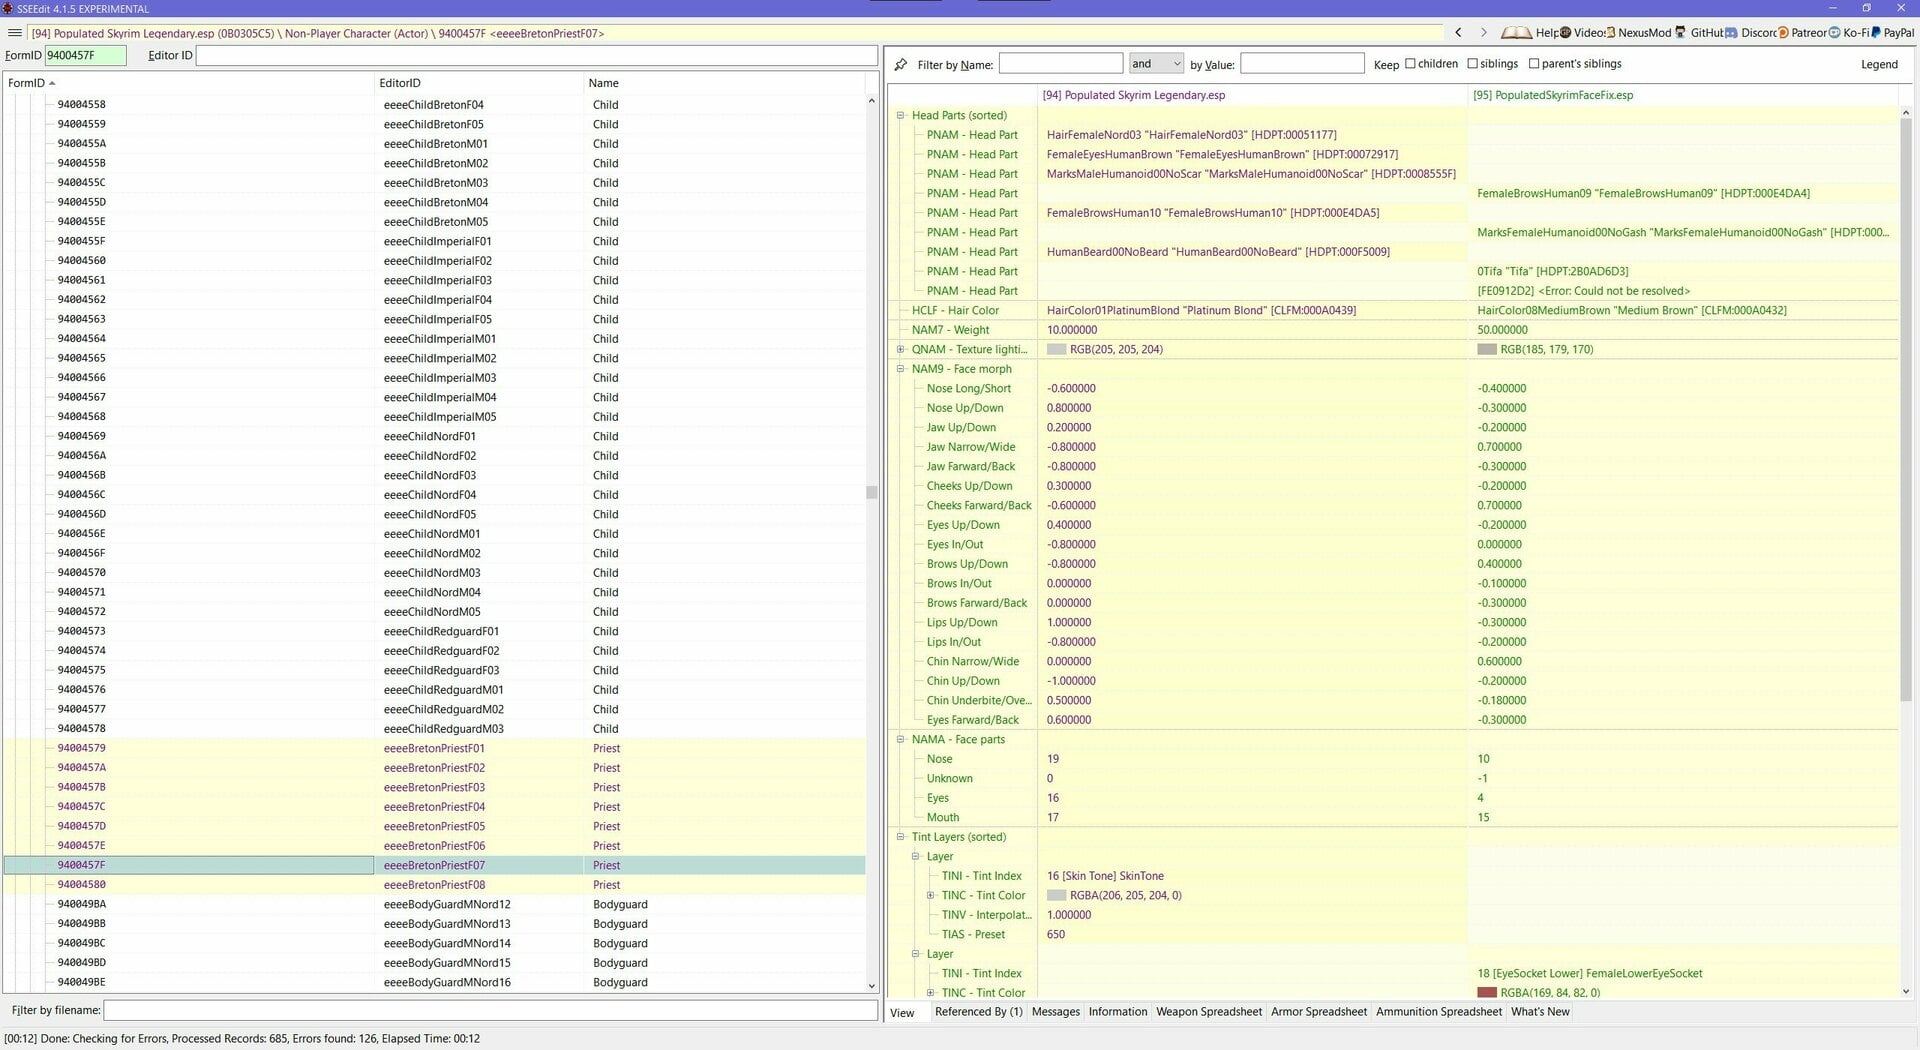Sort by FormID column arrow
The height and width of the screenshot is (1050, 1920).
click(x=52, y=83)
